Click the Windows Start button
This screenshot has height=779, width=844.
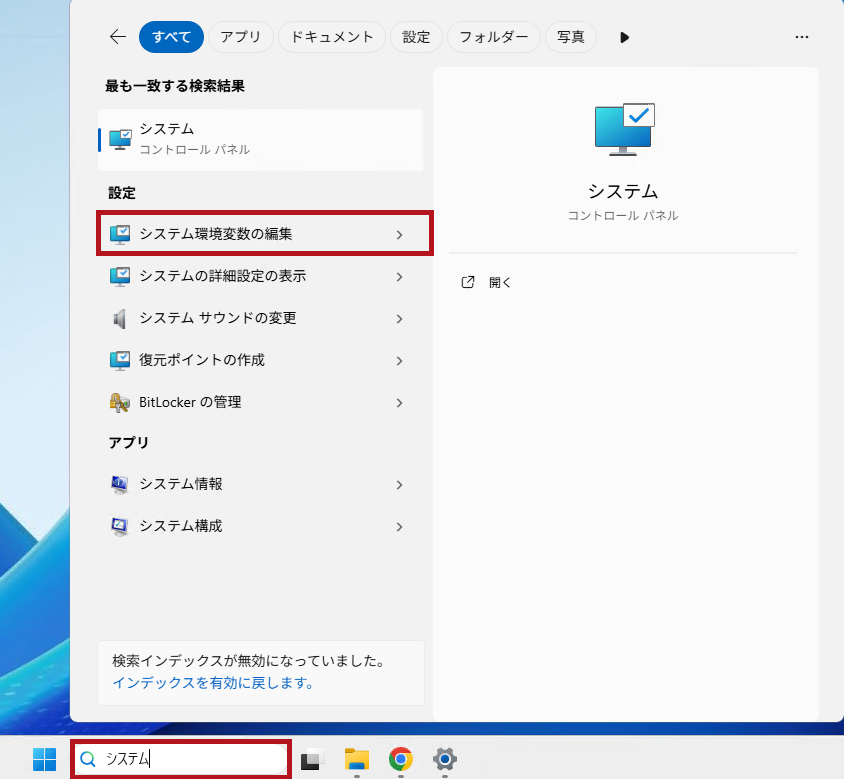40,760
